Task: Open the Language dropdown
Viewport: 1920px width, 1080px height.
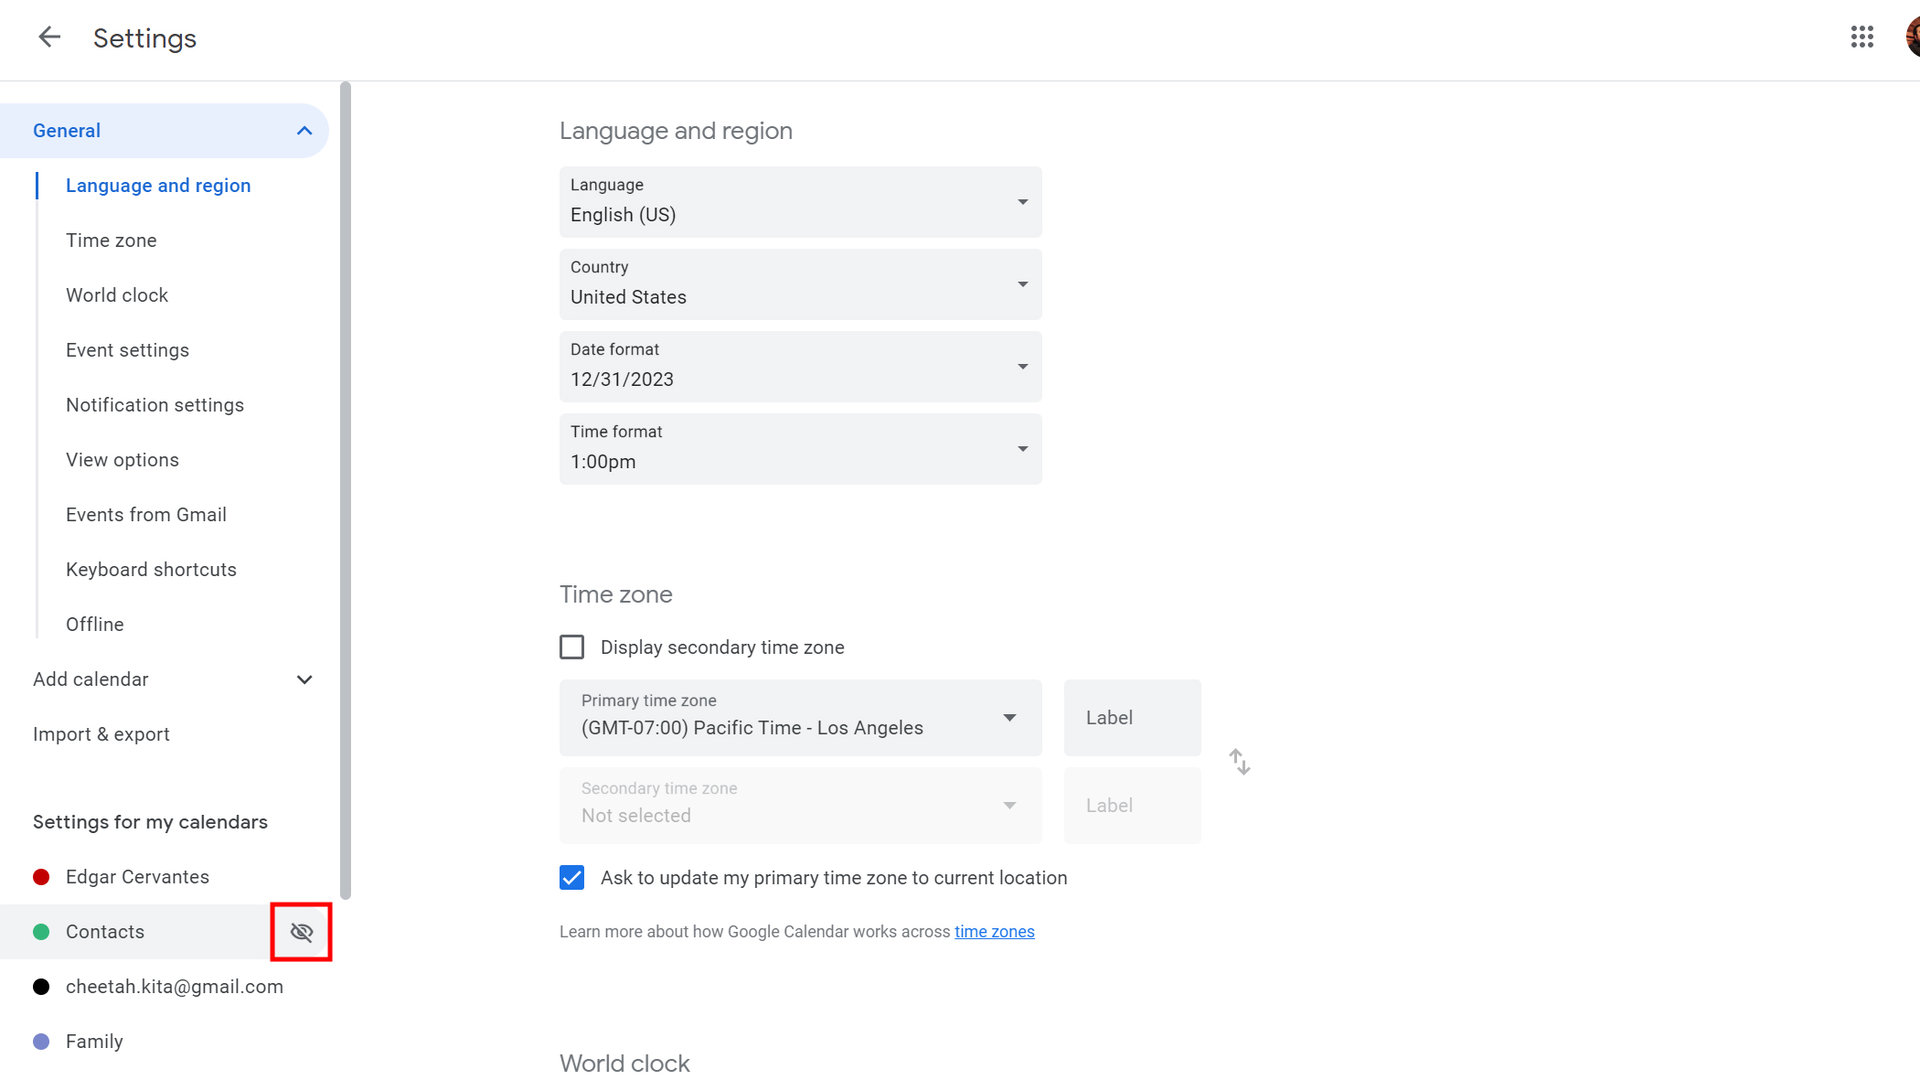Action: [800, 202]
